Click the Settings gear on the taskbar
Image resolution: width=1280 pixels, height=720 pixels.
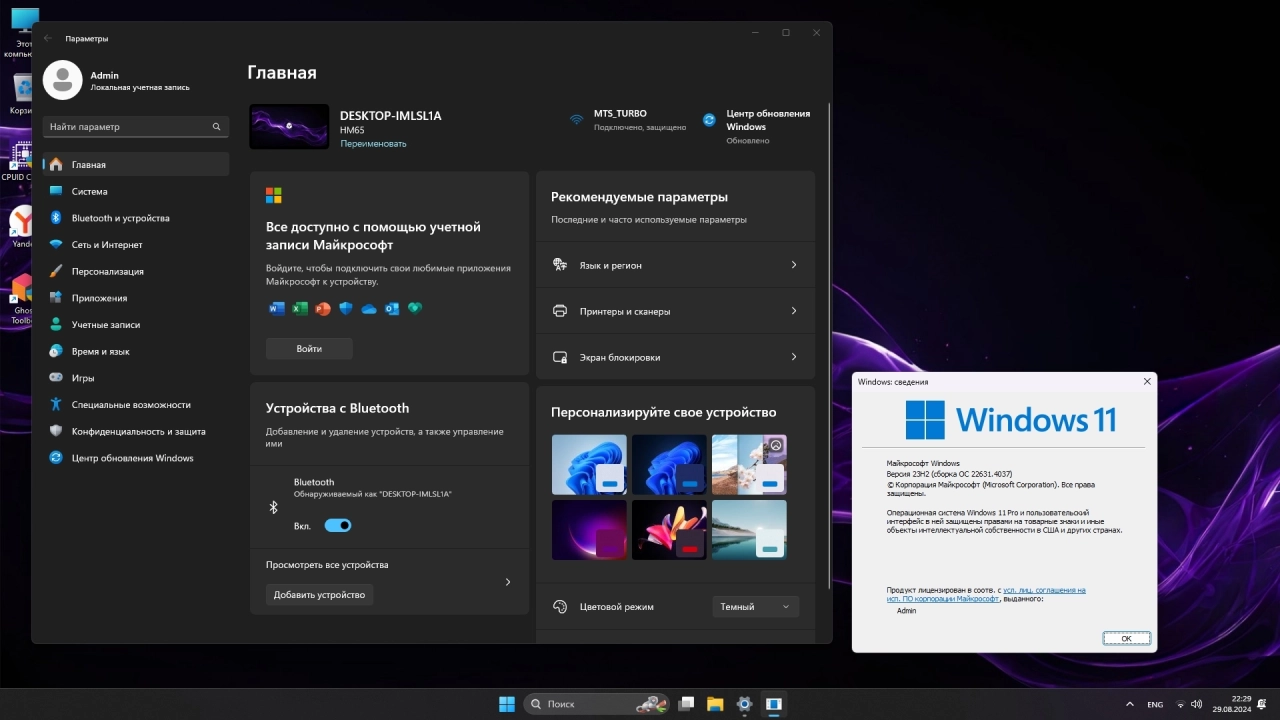[x=744, y=704]
